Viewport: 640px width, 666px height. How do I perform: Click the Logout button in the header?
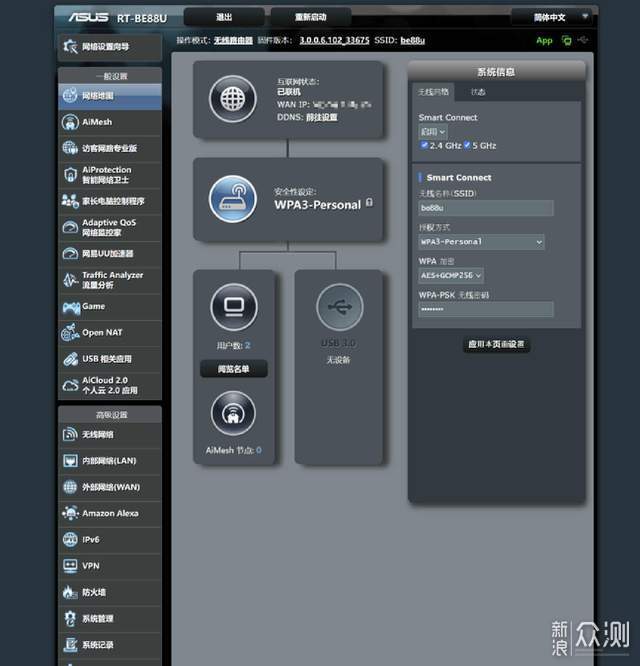coord(224,17)
